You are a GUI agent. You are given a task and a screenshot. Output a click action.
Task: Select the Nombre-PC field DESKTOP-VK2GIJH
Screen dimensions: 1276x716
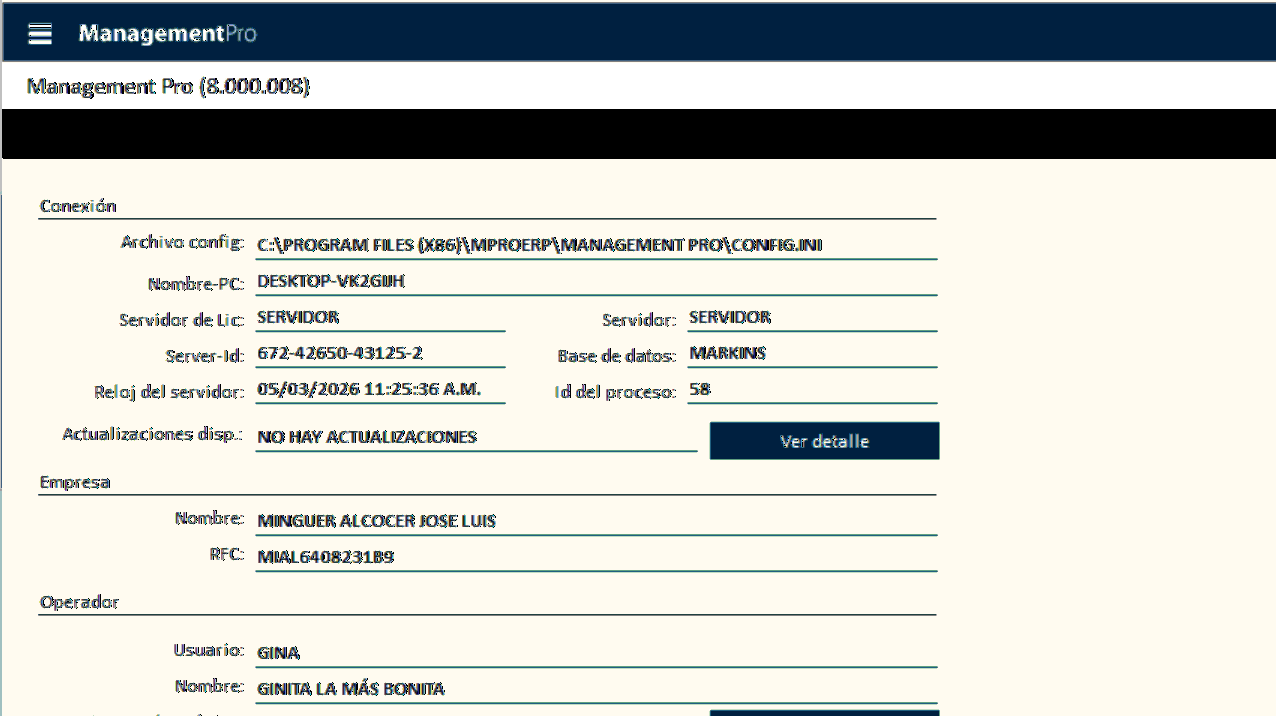click(x=595, y=282)
